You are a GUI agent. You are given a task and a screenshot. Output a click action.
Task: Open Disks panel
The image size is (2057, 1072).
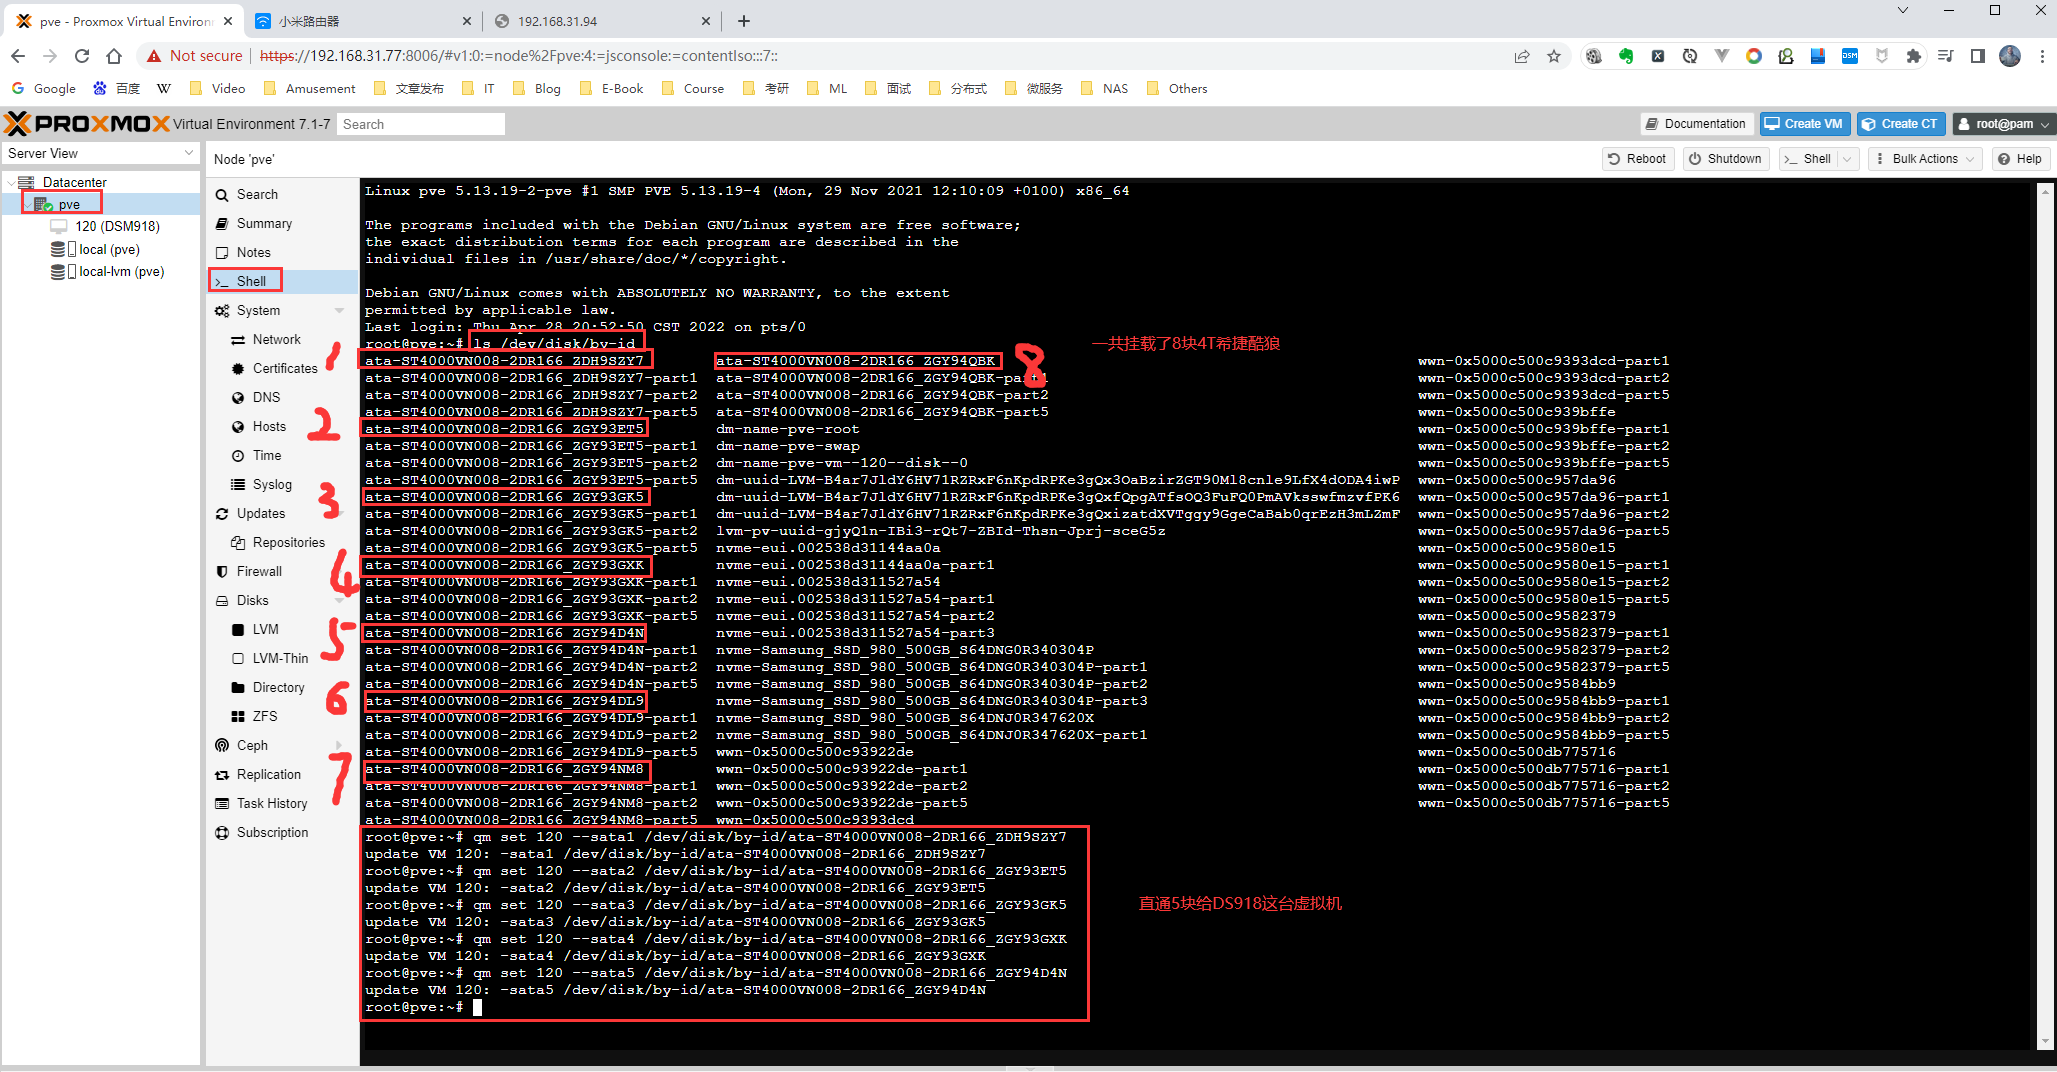tap(282, 600)
